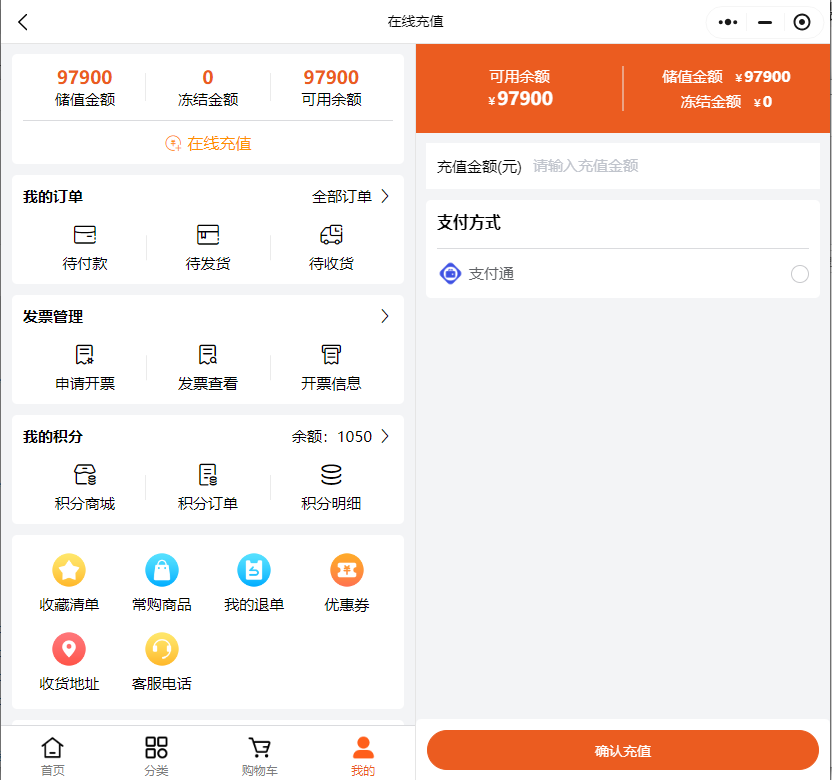Open 收藏清单 favorites star icon

69,570
